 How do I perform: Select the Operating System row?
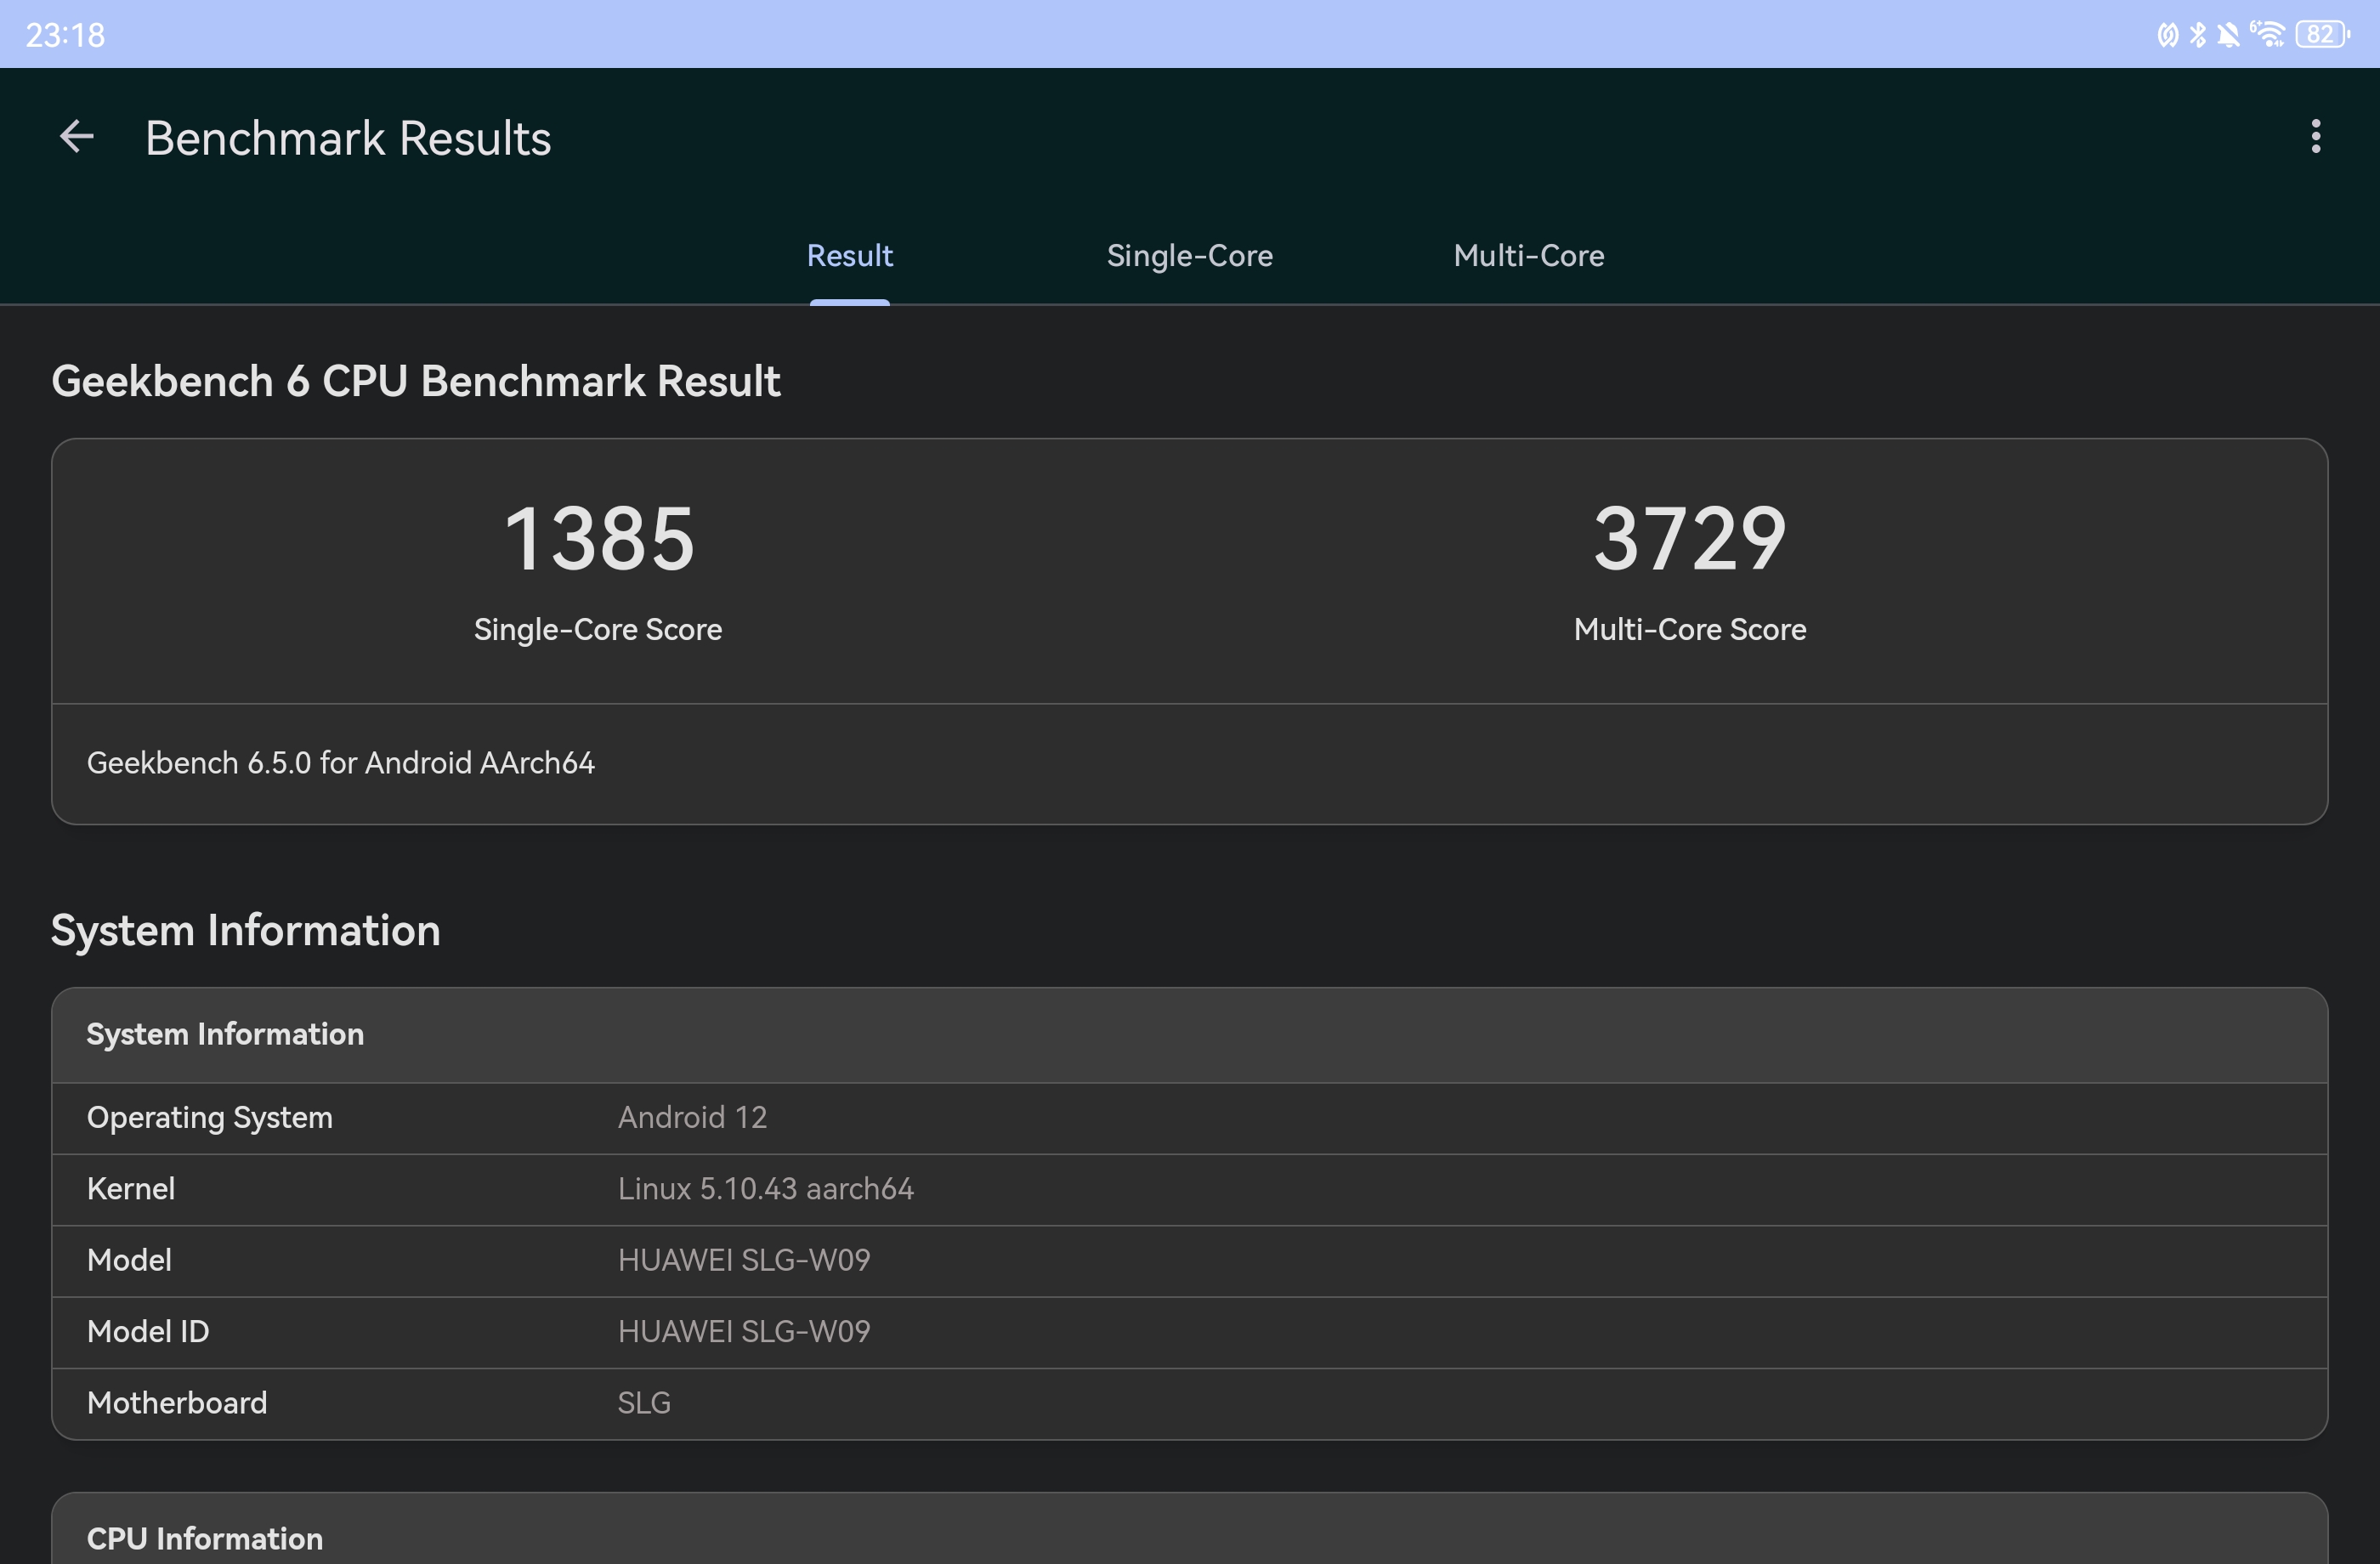pyautogui.click(x=1189, y=1118)
